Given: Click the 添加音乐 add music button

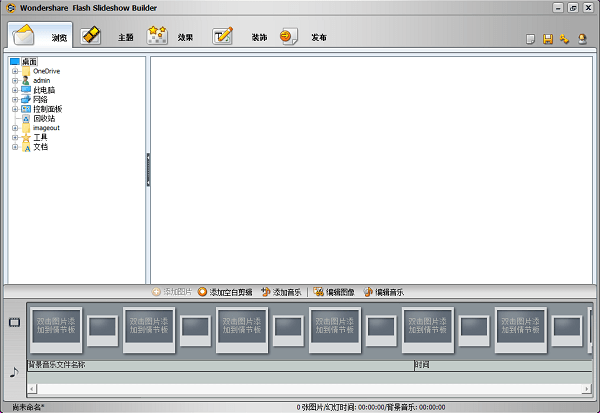Looking at the screenshot, I should tap(285, 292).
